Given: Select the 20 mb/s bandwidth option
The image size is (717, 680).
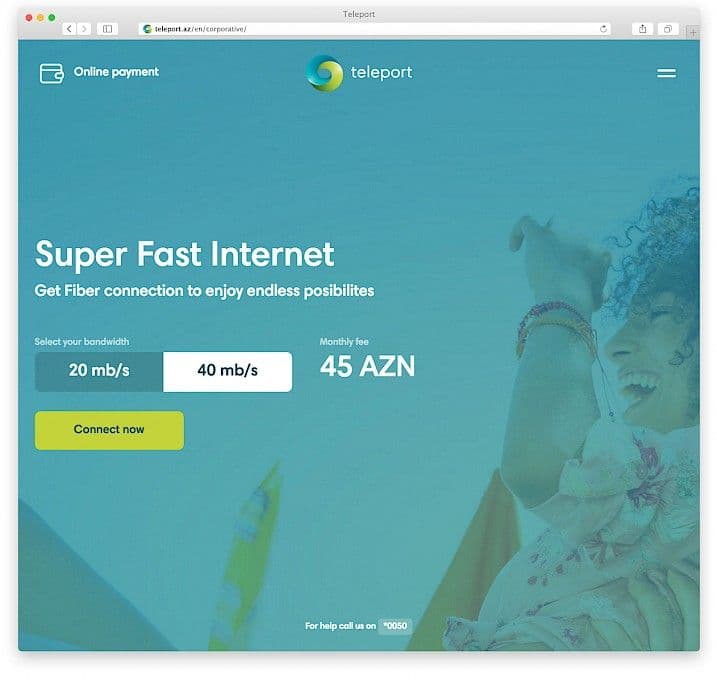Looking at the screenshot, I should [x=99, y=371].
